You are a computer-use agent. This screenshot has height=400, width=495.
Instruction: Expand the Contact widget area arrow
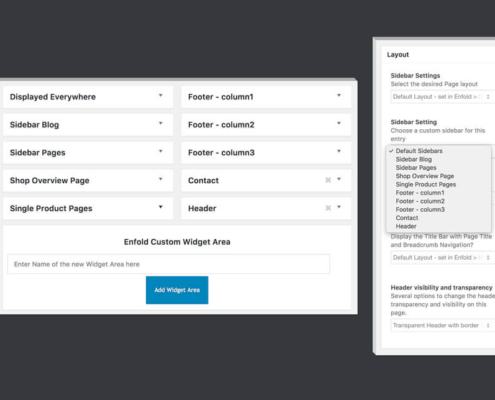coord(339,179)
